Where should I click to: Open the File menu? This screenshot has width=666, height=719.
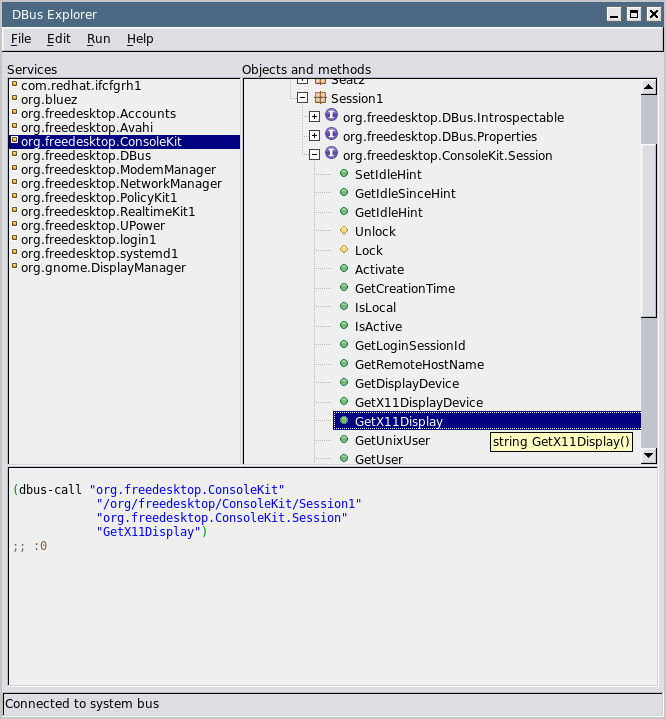[21, 39]
